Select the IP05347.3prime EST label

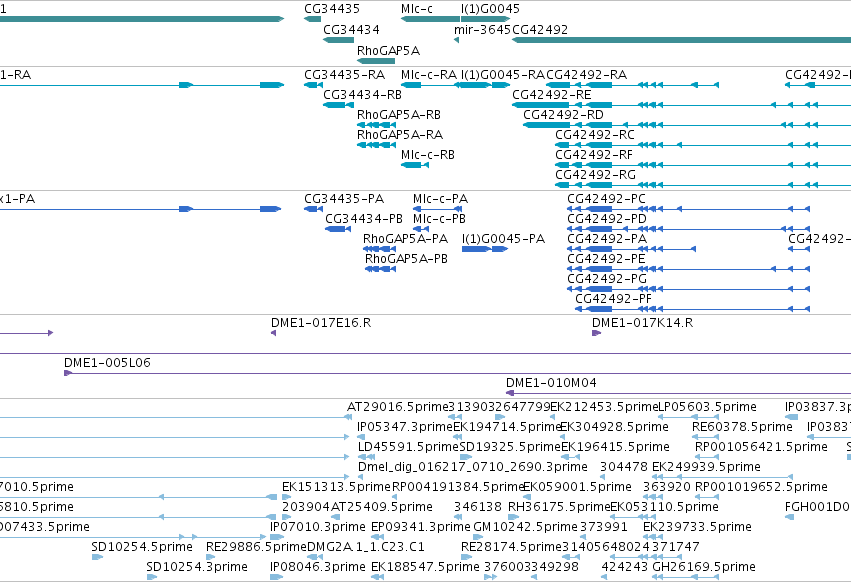click(x=405, y=427)
